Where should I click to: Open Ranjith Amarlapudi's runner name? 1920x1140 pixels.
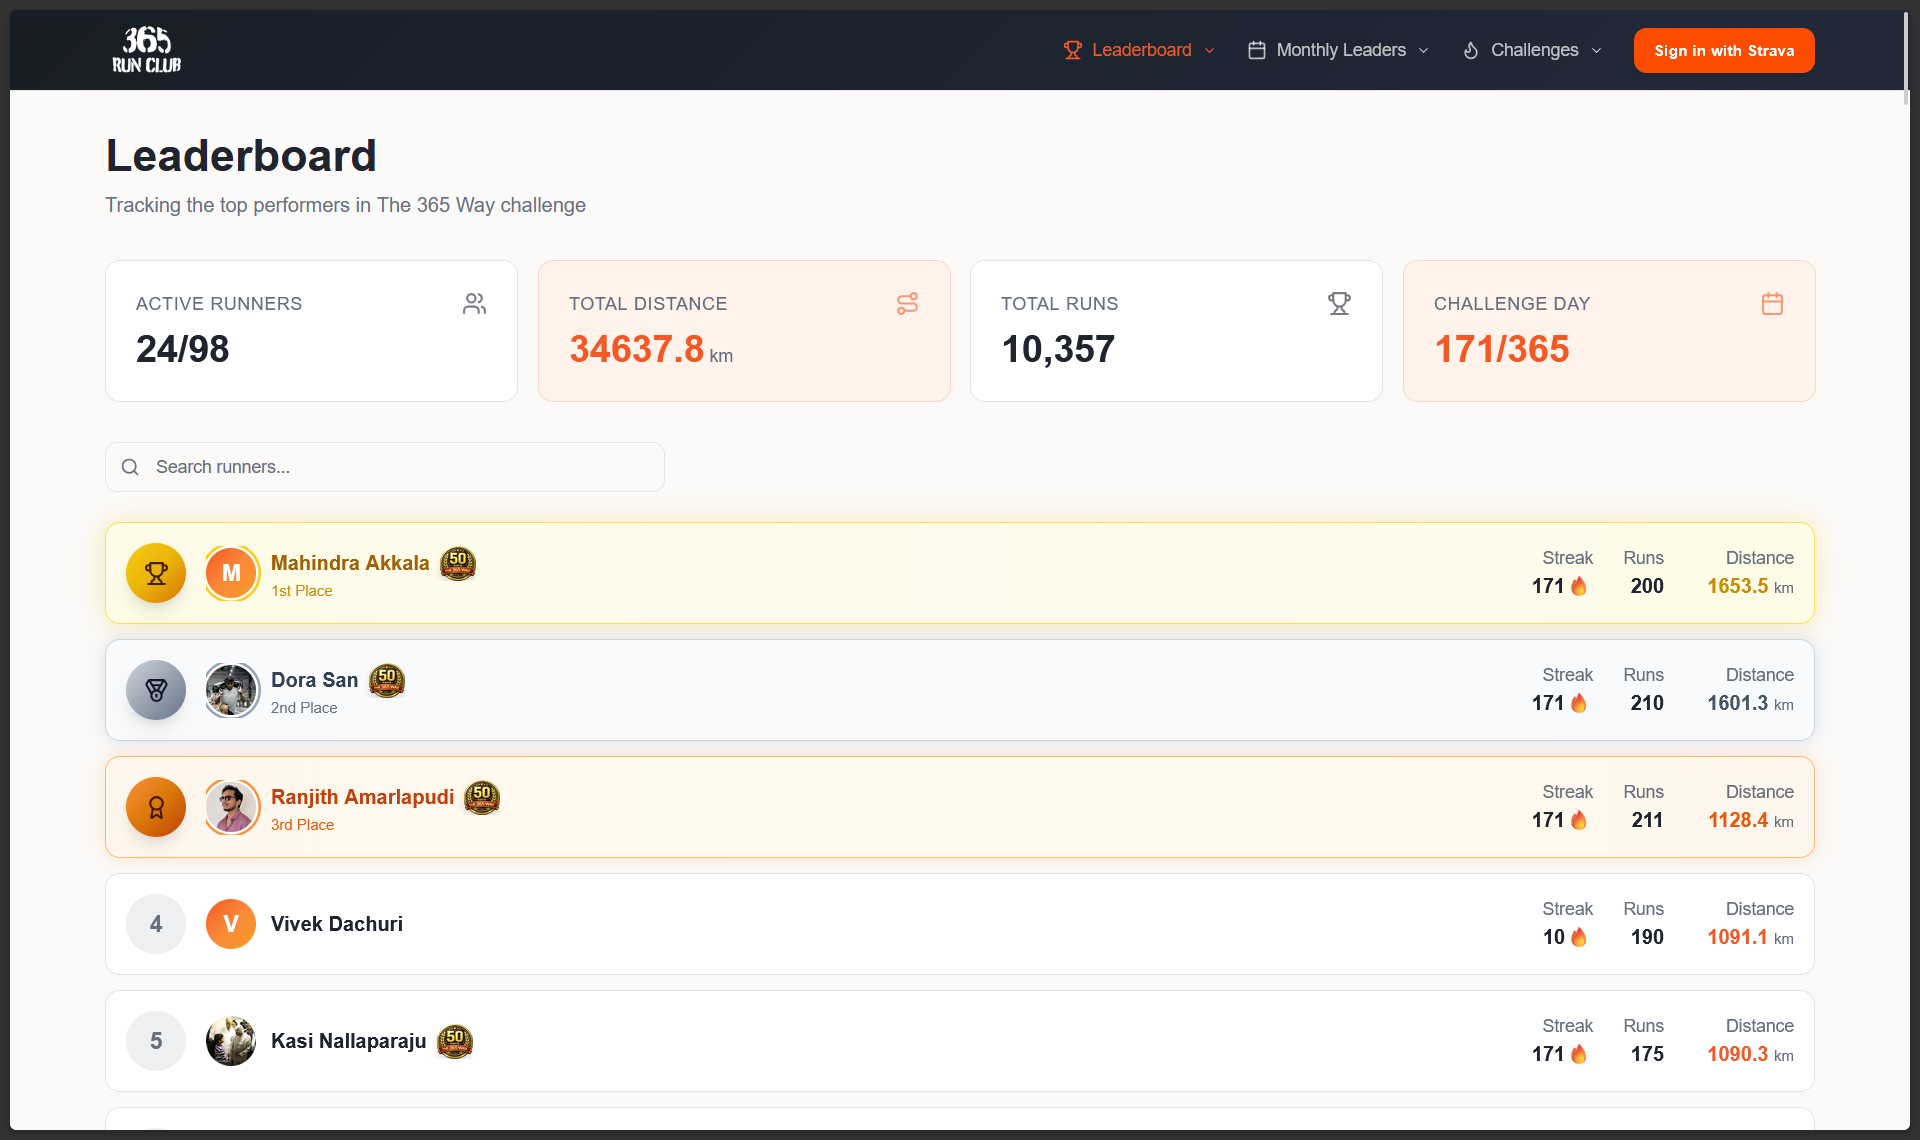[x=362, y=797]
